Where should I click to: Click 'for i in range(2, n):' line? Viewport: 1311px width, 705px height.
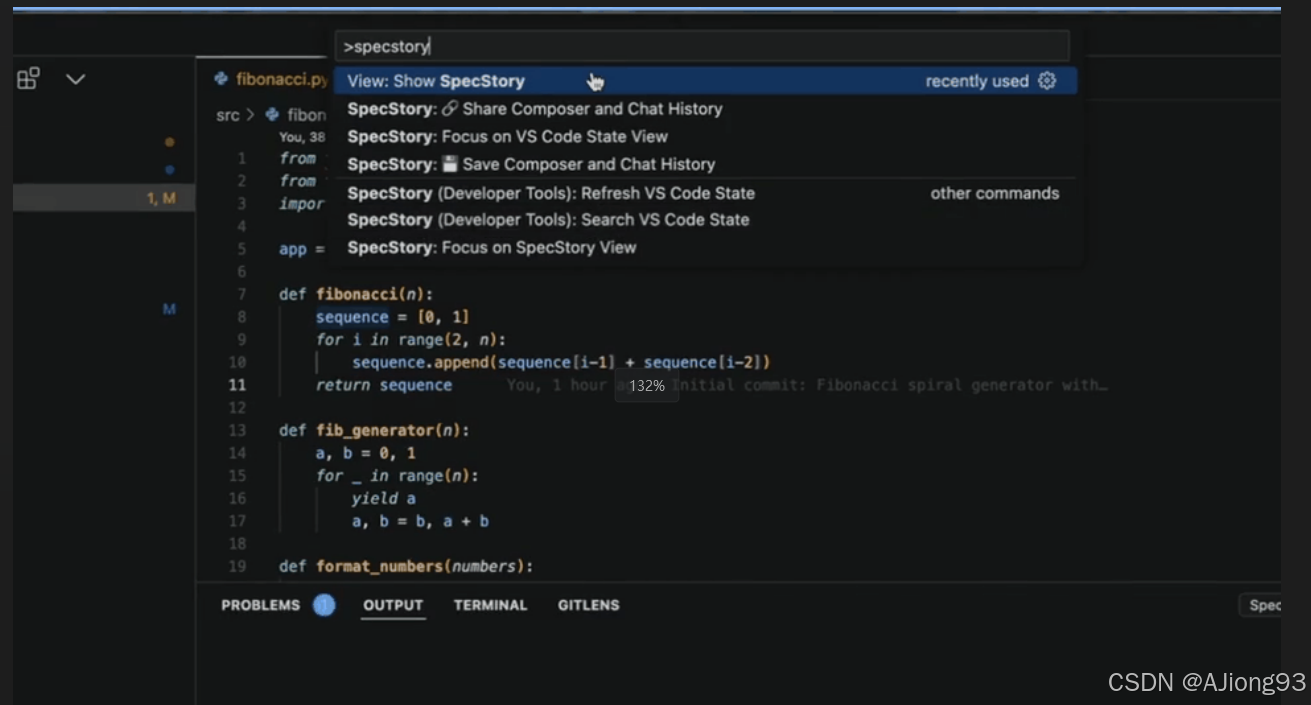click(411, 339)
